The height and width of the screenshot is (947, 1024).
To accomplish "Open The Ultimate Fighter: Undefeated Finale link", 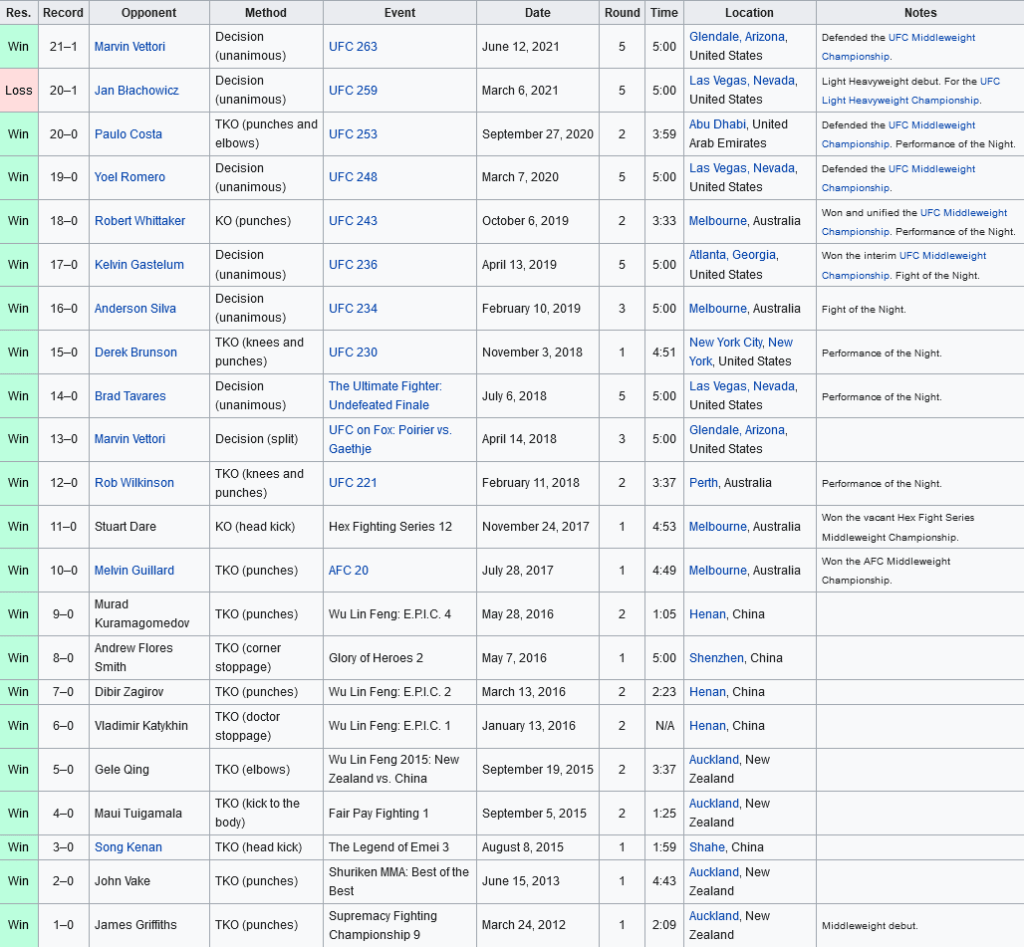I will click(x=385, y=396).
